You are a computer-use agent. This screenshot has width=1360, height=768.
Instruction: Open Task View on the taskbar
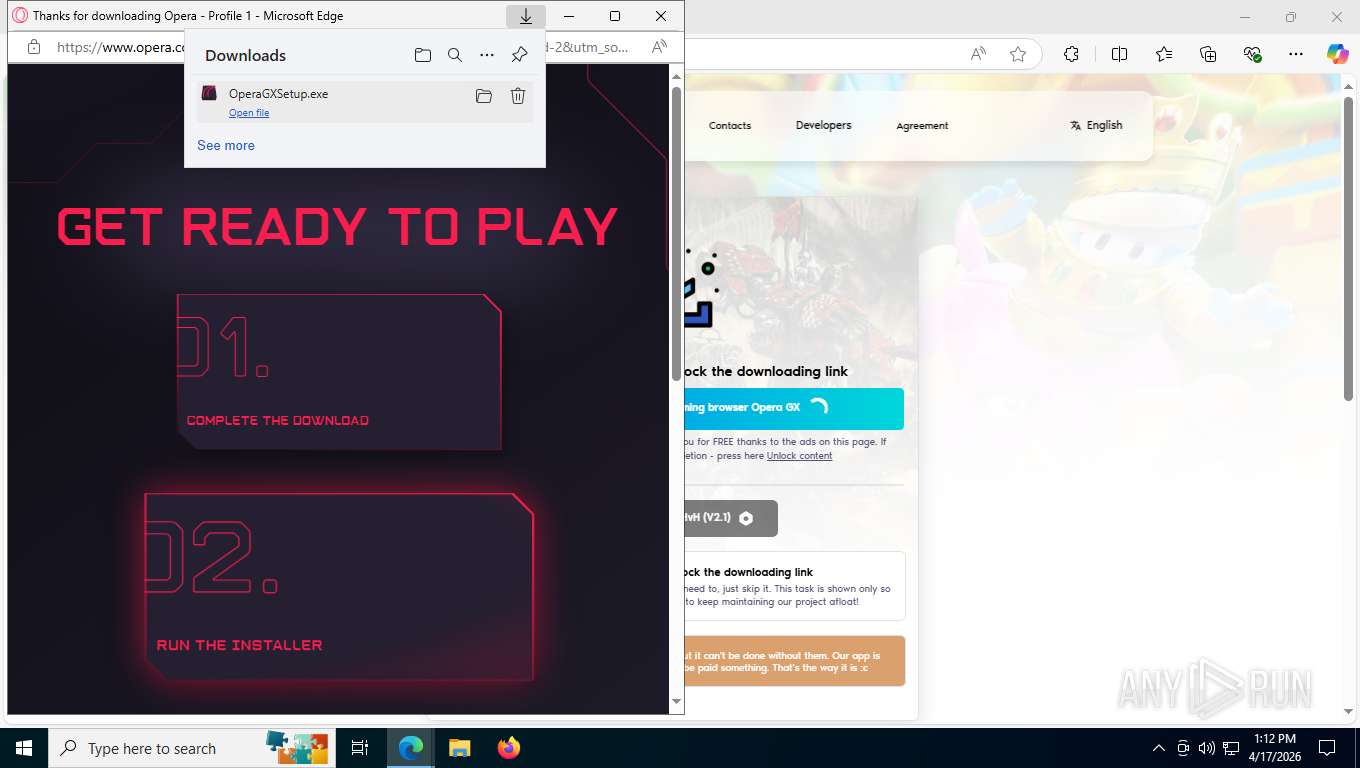click(360, 748)
